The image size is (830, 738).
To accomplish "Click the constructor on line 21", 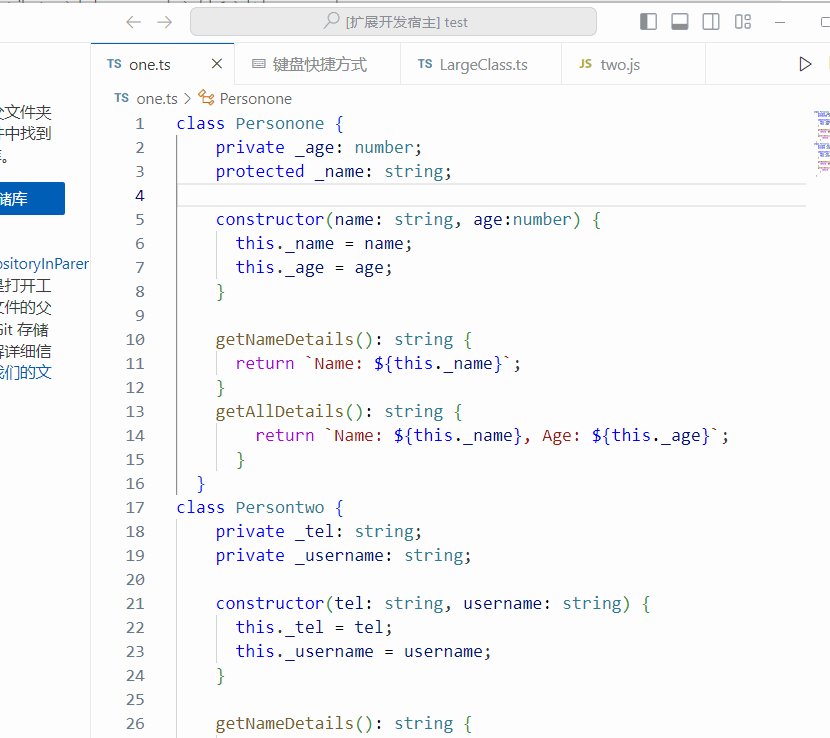I will coord(269,603).
